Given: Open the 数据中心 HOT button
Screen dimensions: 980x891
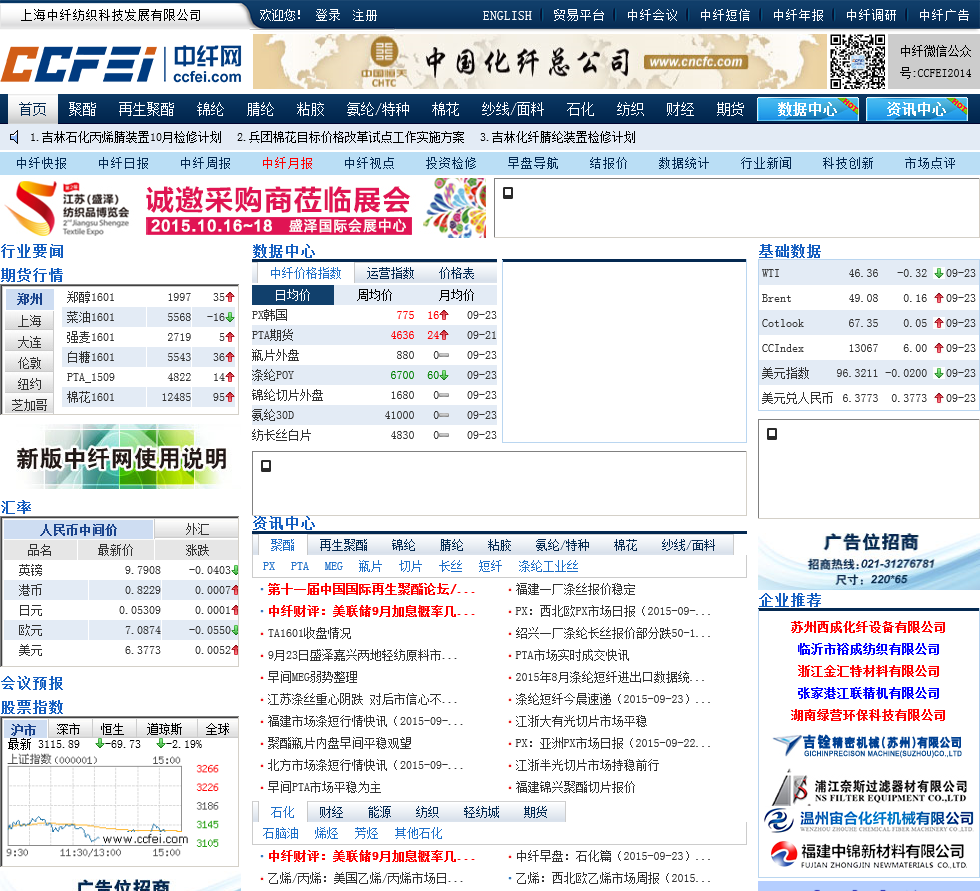Looking at the screenshot, I should (808, 109).
